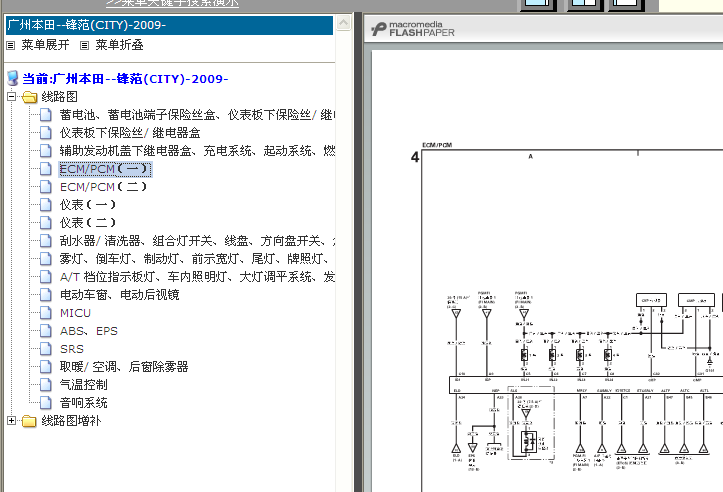Open 刮水器/清洗器 diagram entry
This screenshot has height=492, width=723.
(197, 241)
